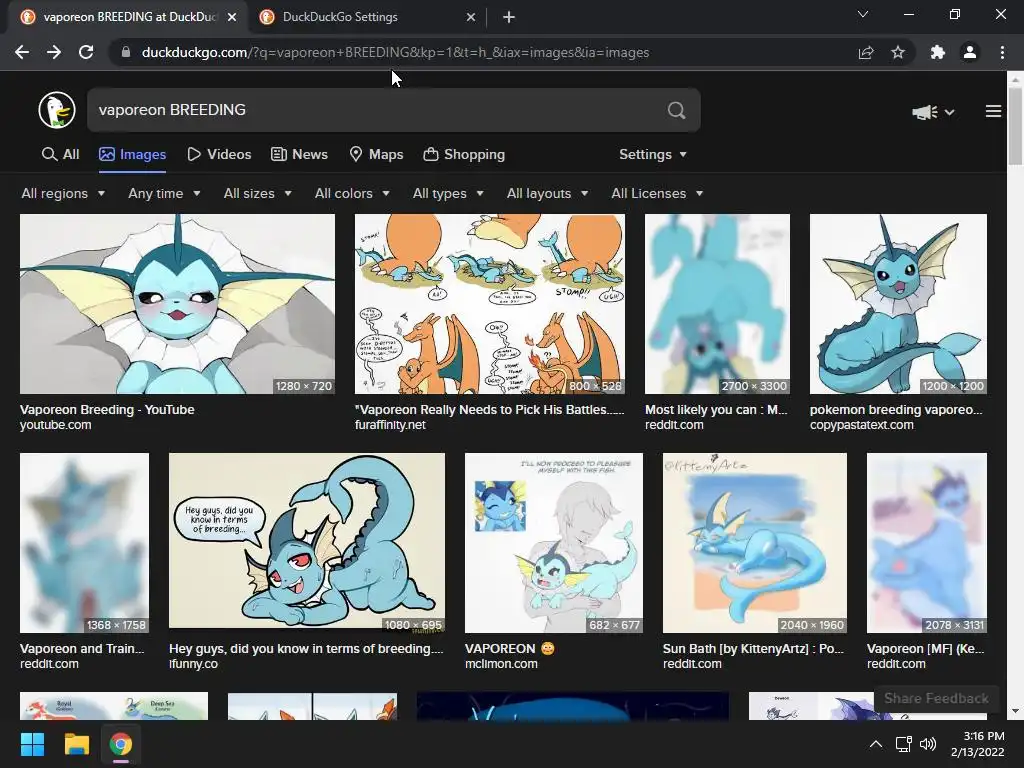Click the share page icon in address bar

(866, 52)
